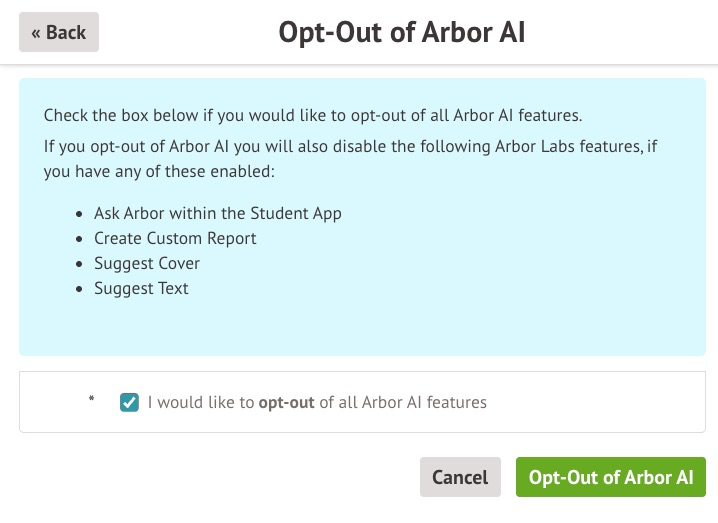Click the bullet before 'Suggest Text'
The width and height of the screenshot is (718, 523).
pyautogui.click(x=80, y=289)
